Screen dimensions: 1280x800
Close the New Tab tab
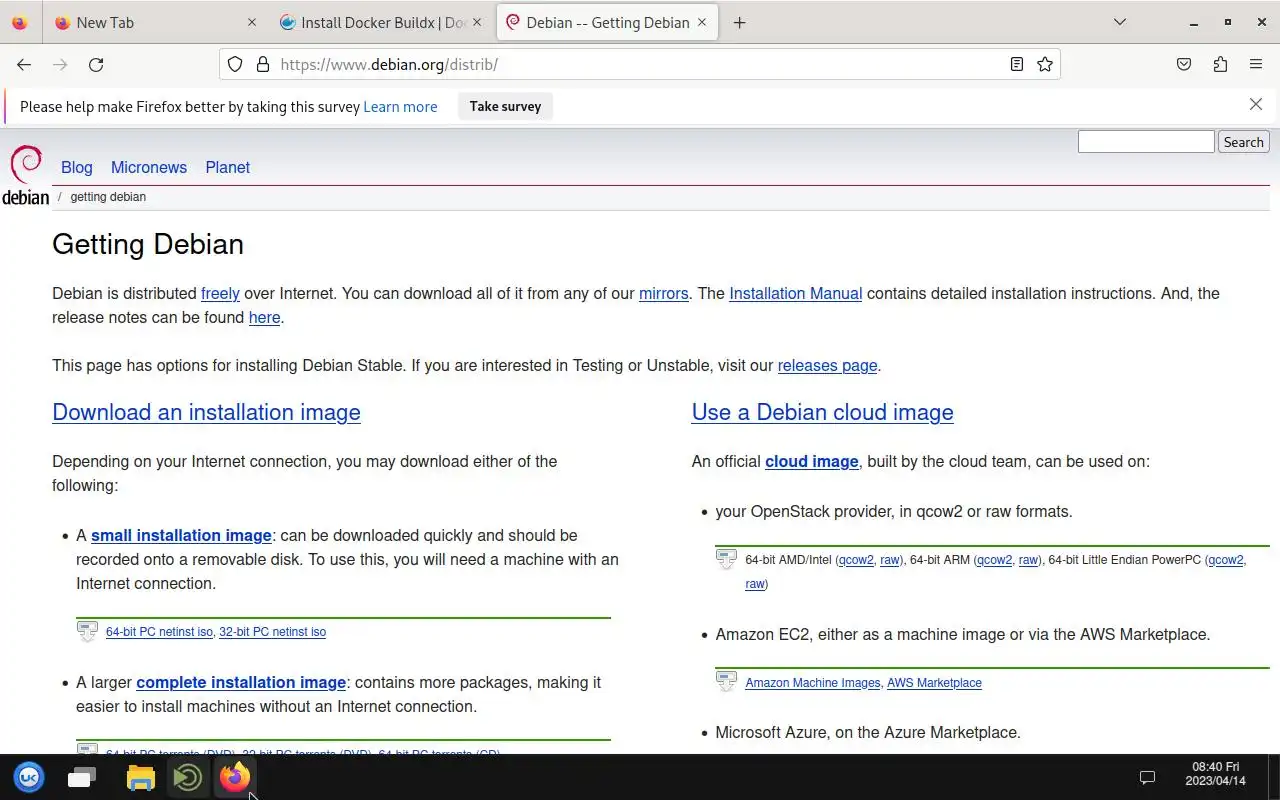[251, 22]
